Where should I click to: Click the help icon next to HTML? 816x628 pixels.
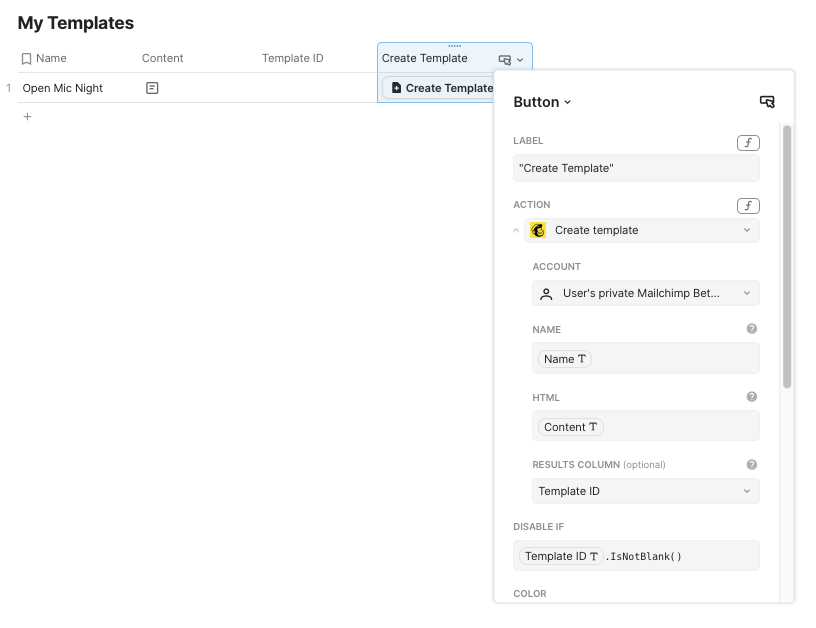click(x=752, y=397)
